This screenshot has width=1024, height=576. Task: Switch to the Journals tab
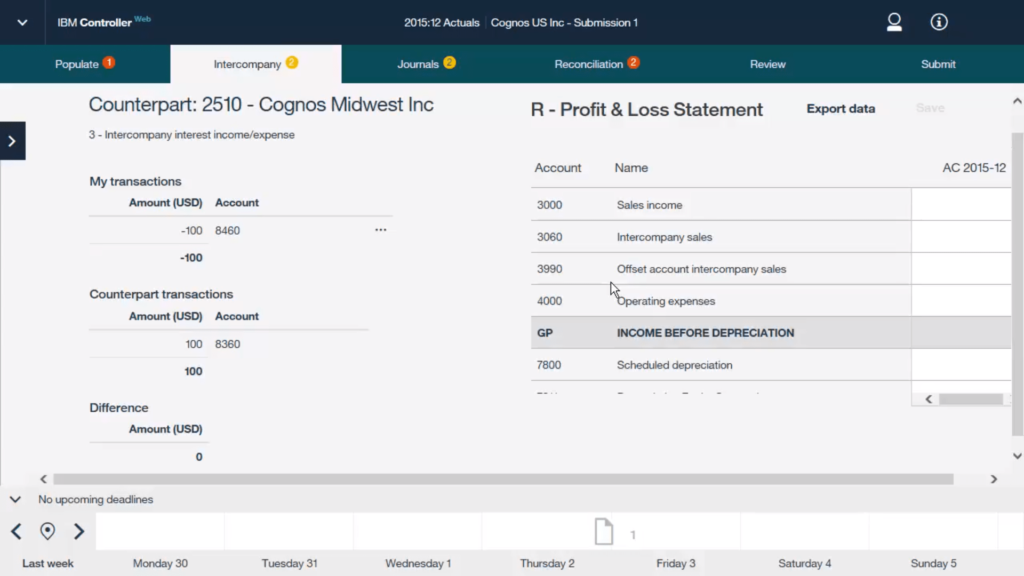click(x=420, y=63)
